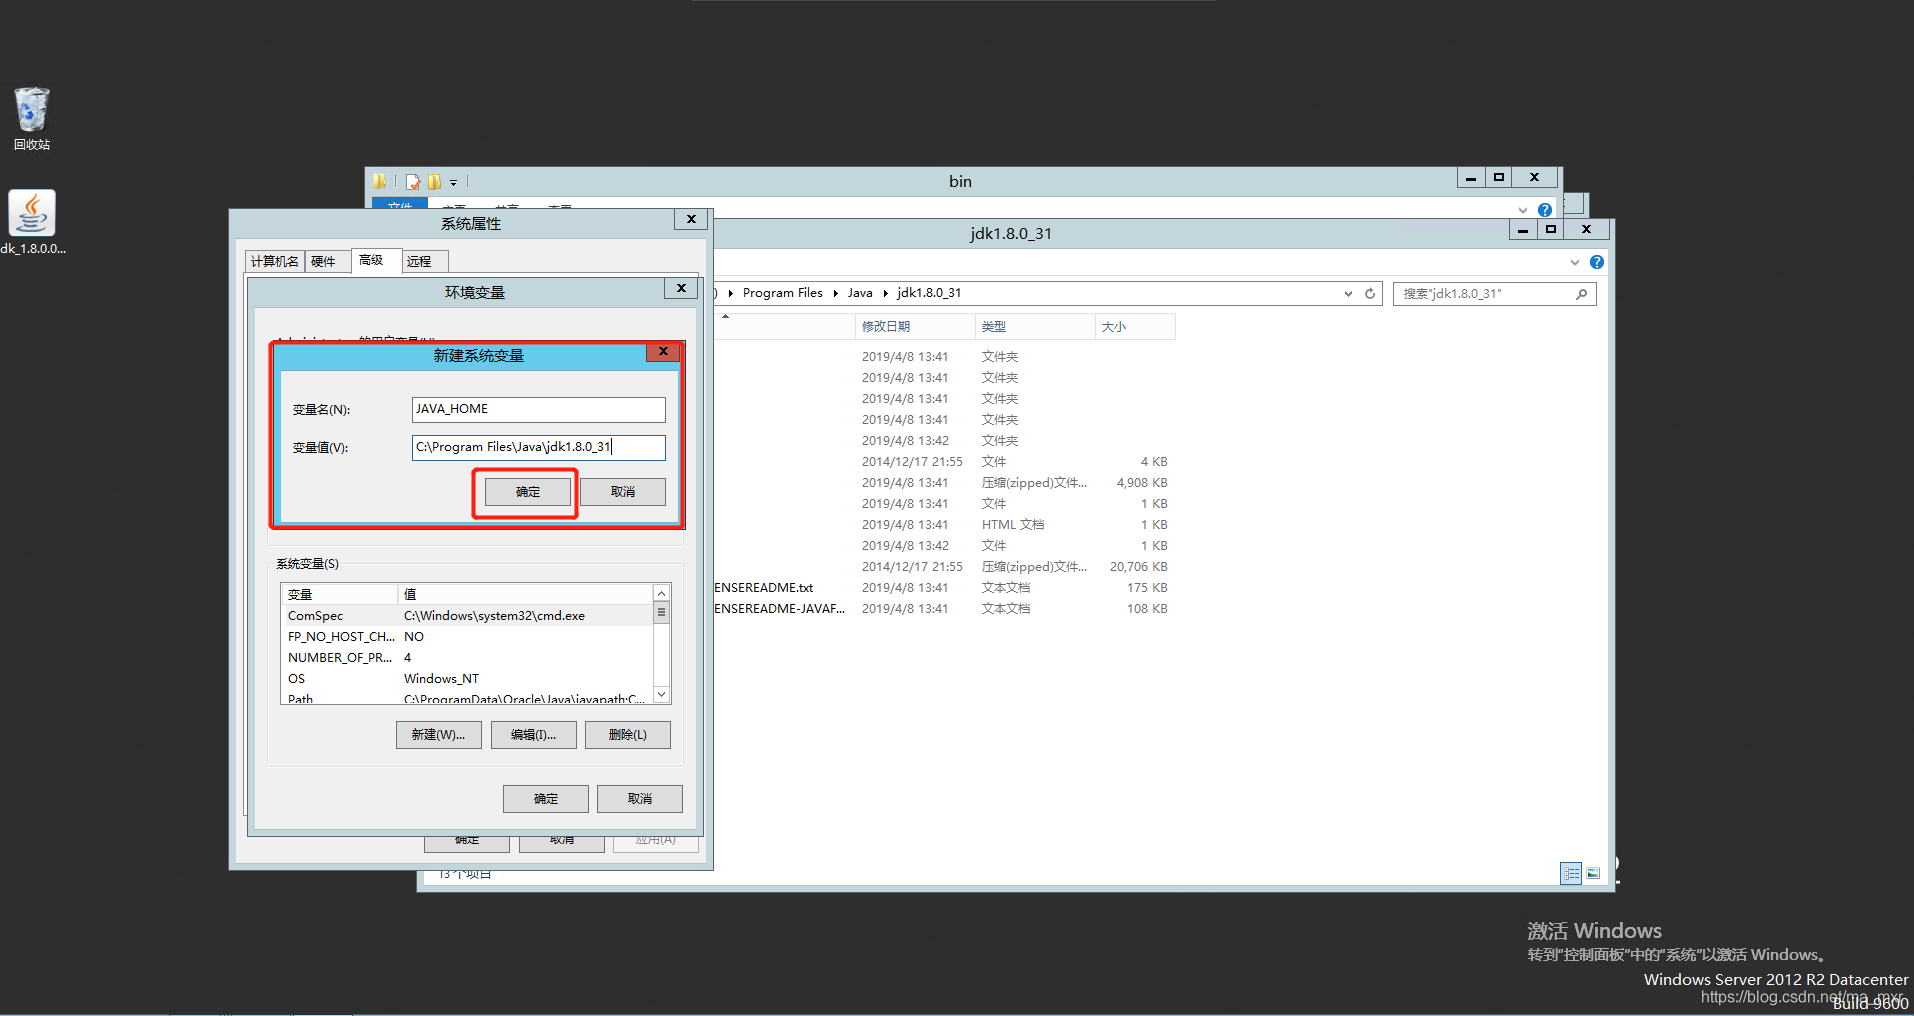Screen dimensions: 1914x1016
Task: Close the jdk1.8.0_31 window
Action: (x=1586, y=229)
